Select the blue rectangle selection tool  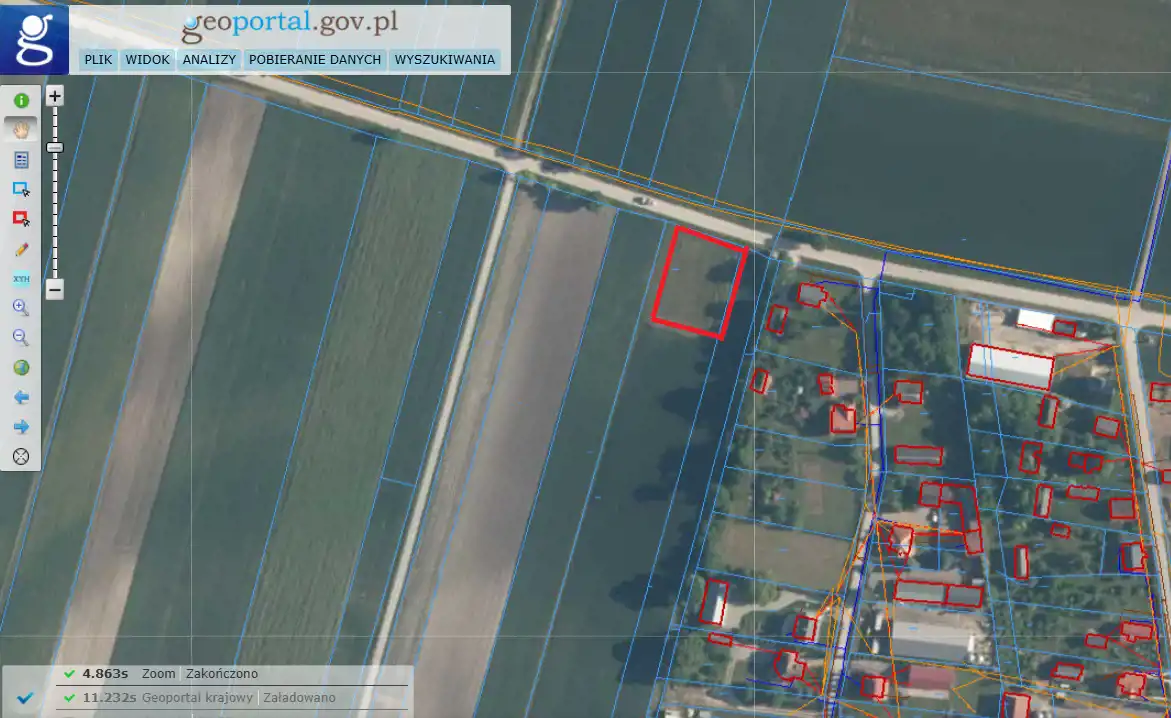[21, 189]
